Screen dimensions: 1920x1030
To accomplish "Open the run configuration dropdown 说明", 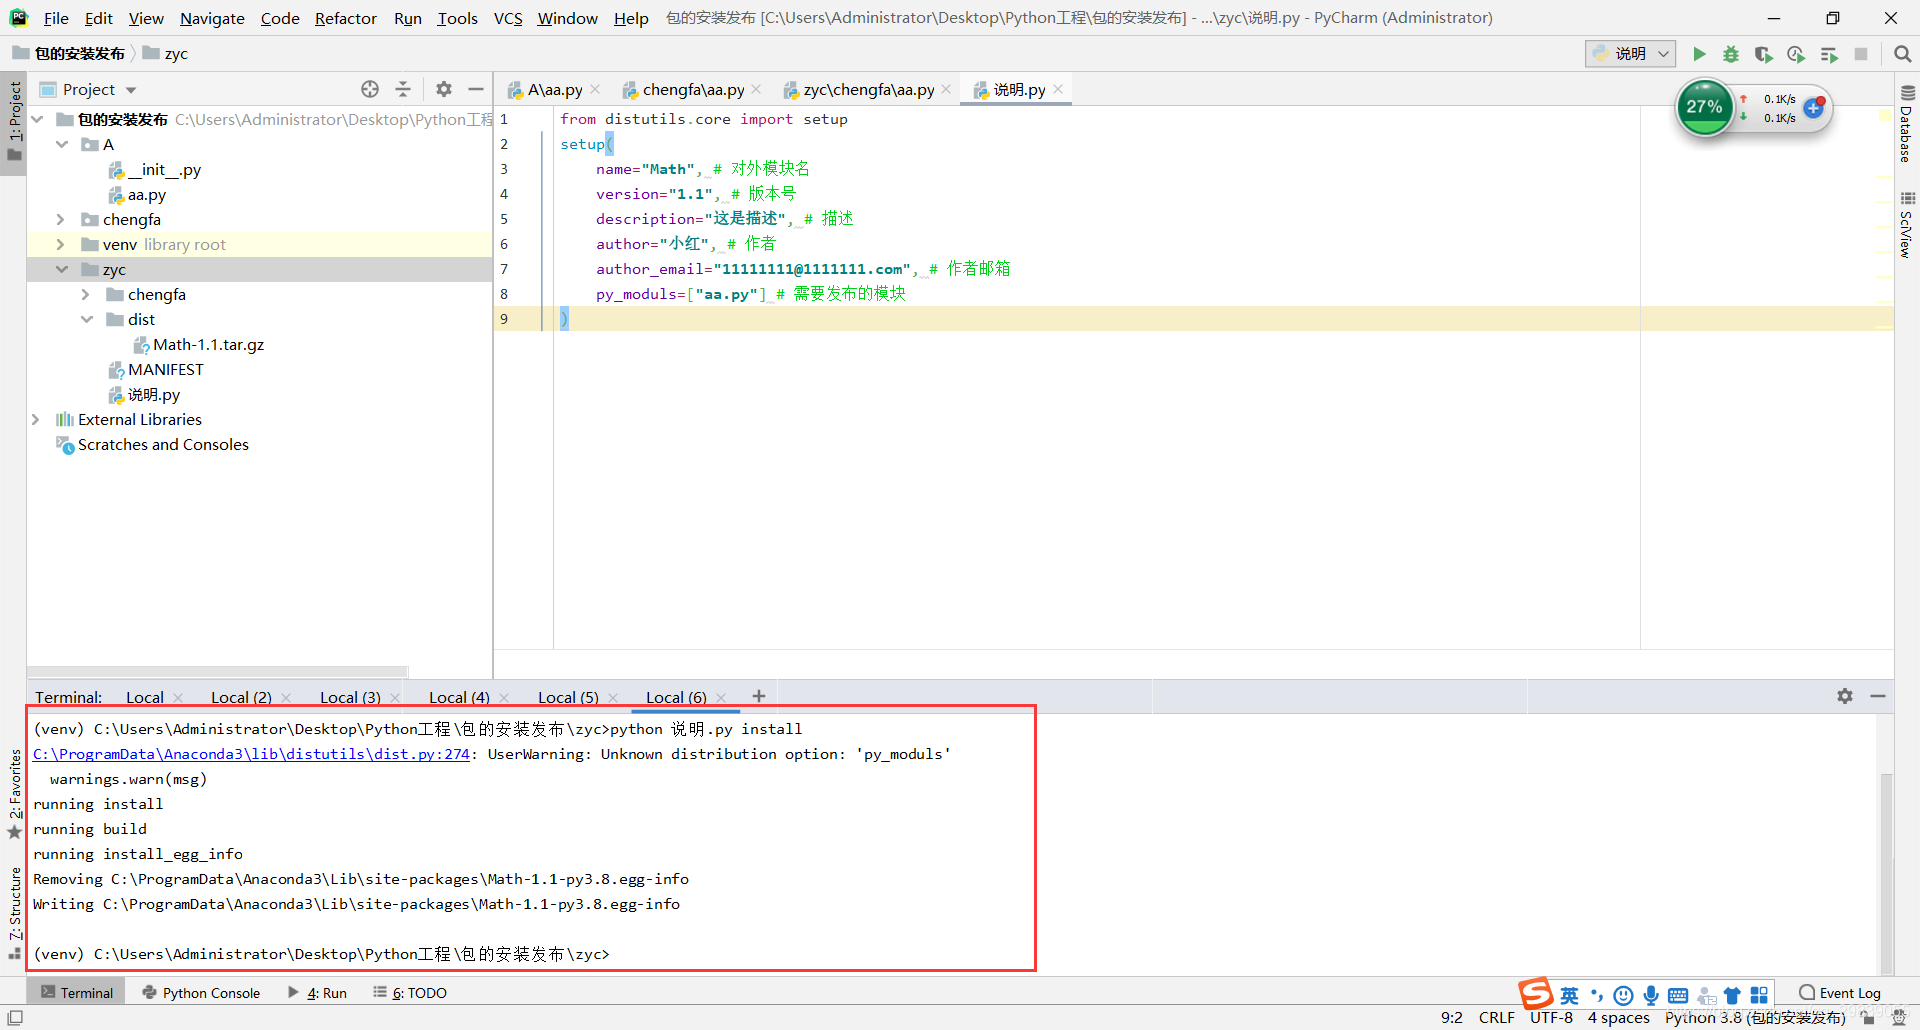I will (1630, 54).
